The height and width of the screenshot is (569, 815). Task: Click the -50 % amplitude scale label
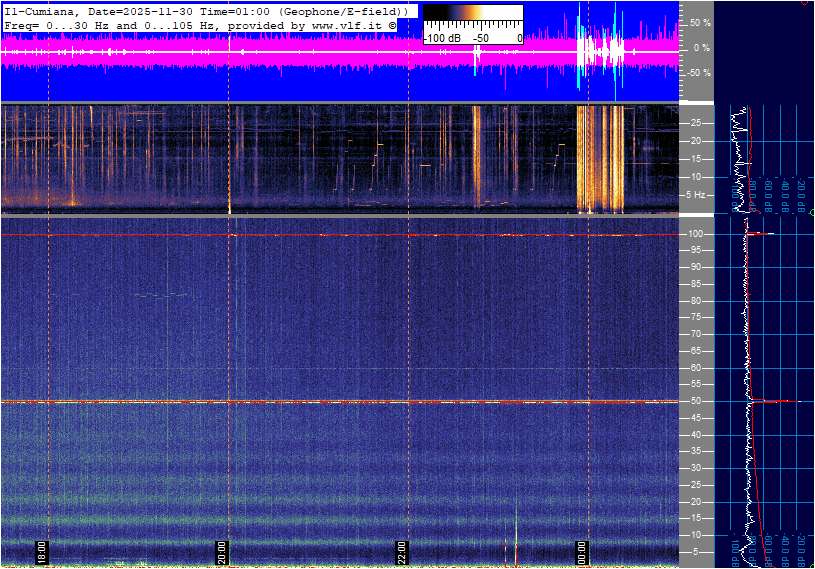698,73
